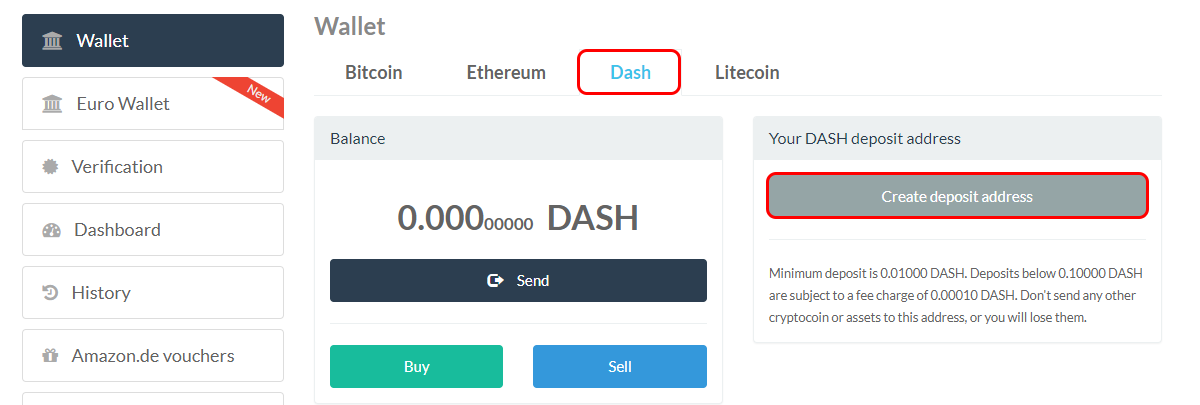Open History from the sidebar
Screen dimensions: 1200x405
pos(153,293)
